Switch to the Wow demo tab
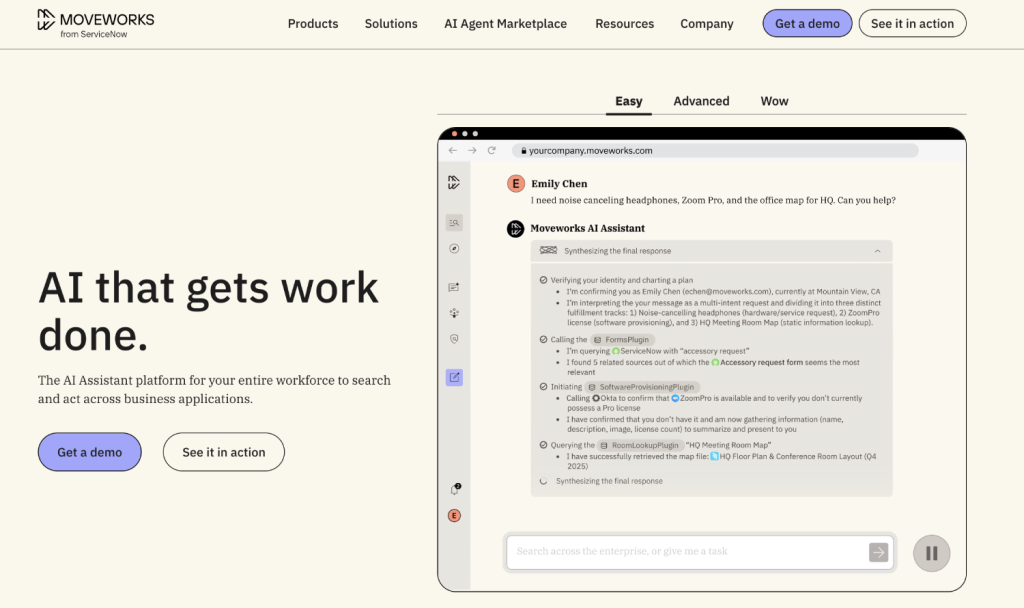Screen dimensions: 1024x608 click(x=775, y=101)
